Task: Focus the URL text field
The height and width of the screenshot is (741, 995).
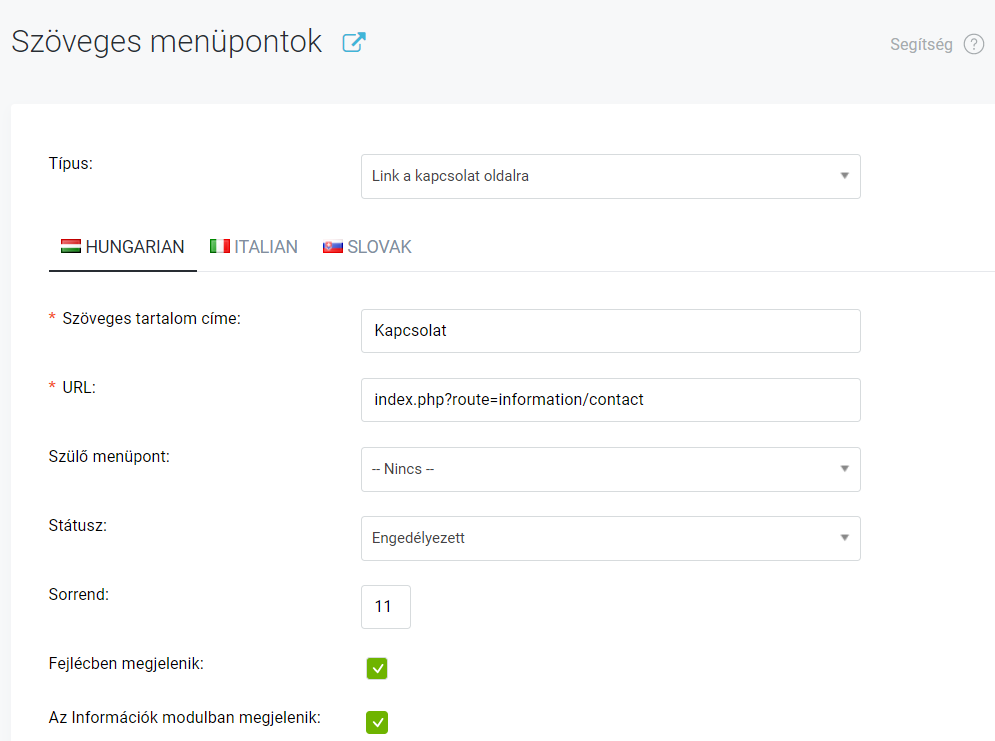Action: tap(610, 399)
